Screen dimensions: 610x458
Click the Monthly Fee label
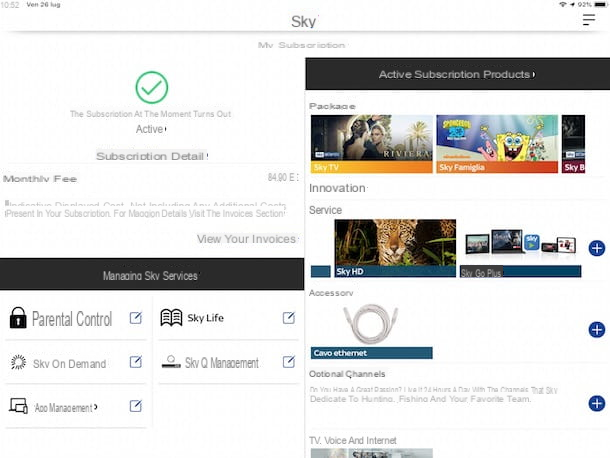[x=40, y=179]
